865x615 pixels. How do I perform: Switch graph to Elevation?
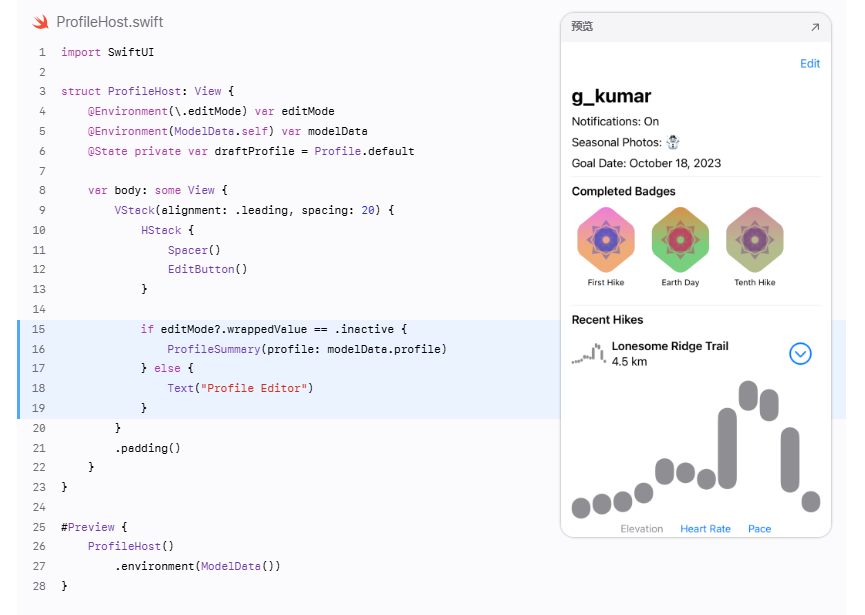tap(642, 528)
